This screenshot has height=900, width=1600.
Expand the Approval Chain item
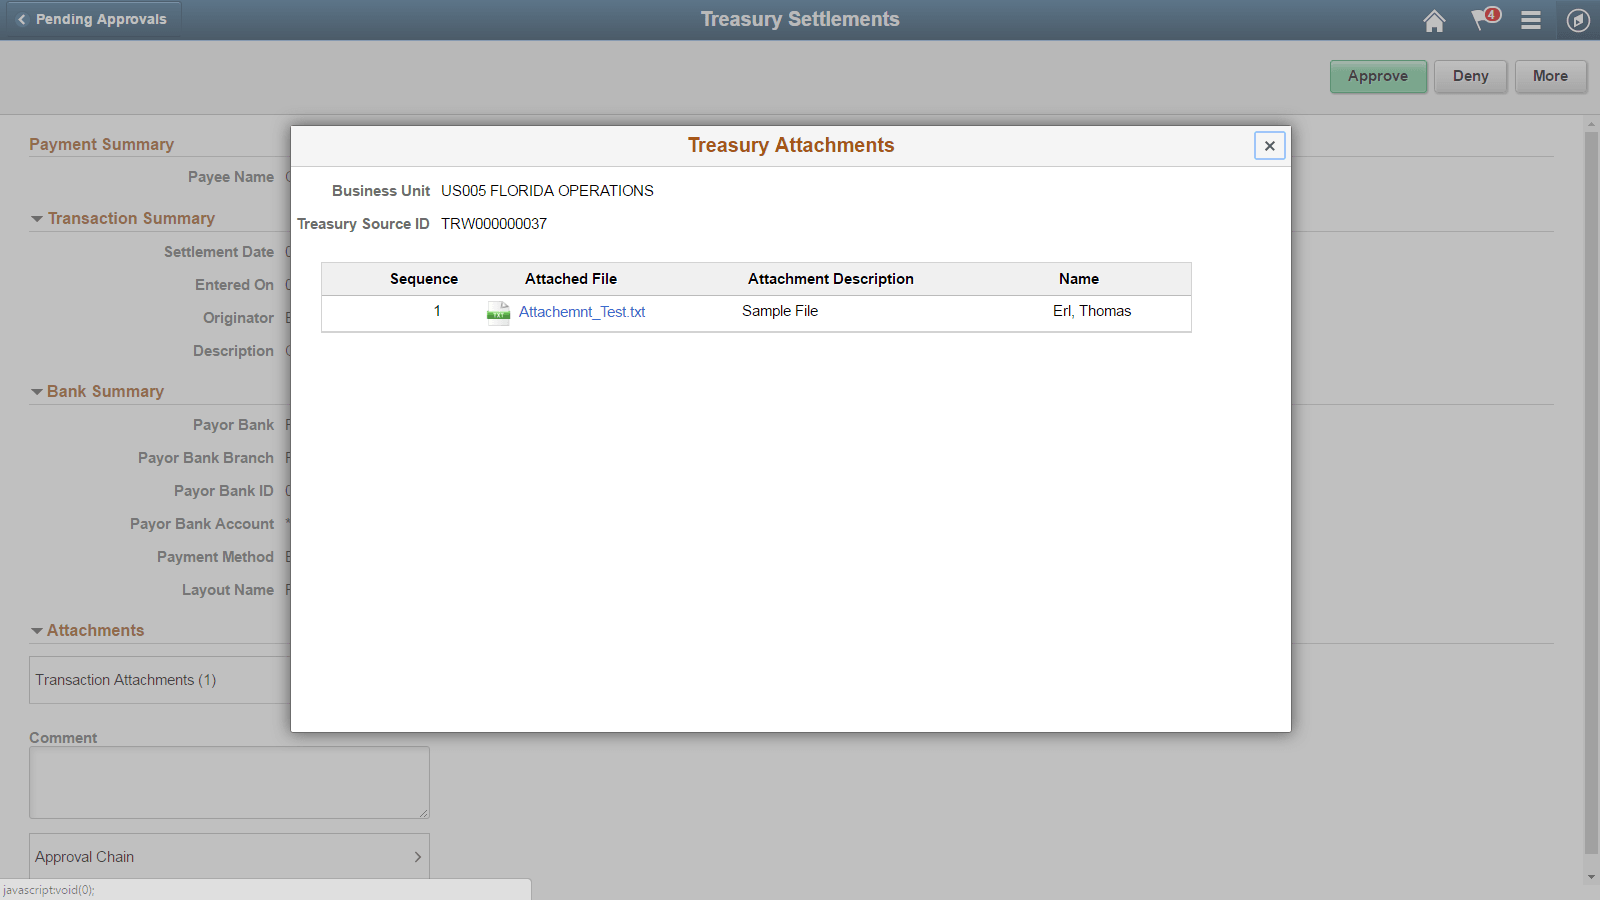(x=418, y=856)
